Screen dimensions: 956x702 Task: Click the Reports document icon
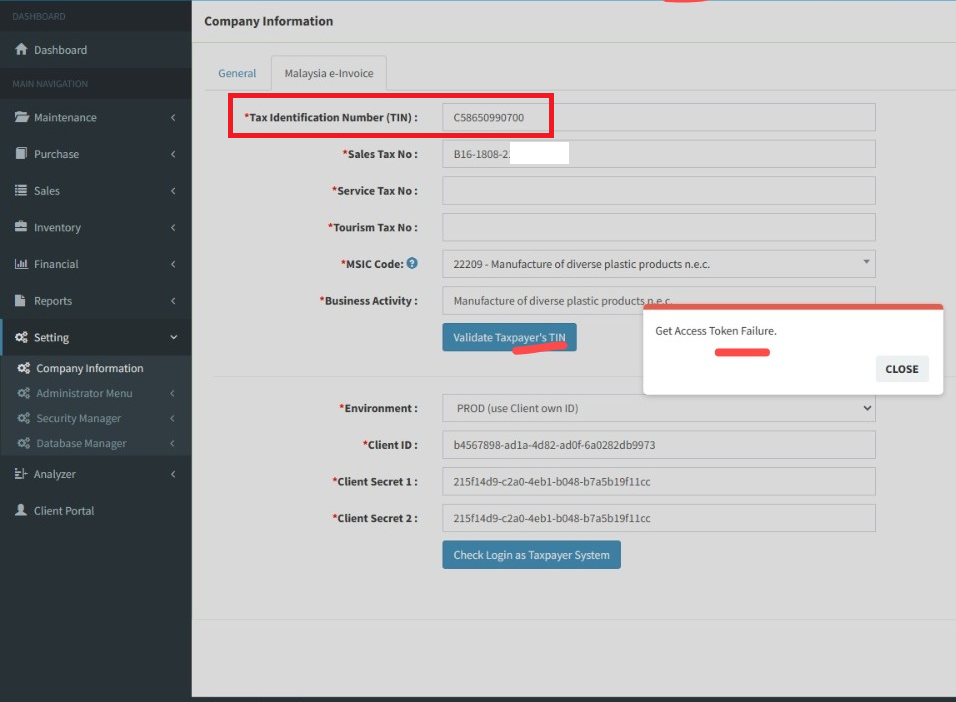point(21,301)
